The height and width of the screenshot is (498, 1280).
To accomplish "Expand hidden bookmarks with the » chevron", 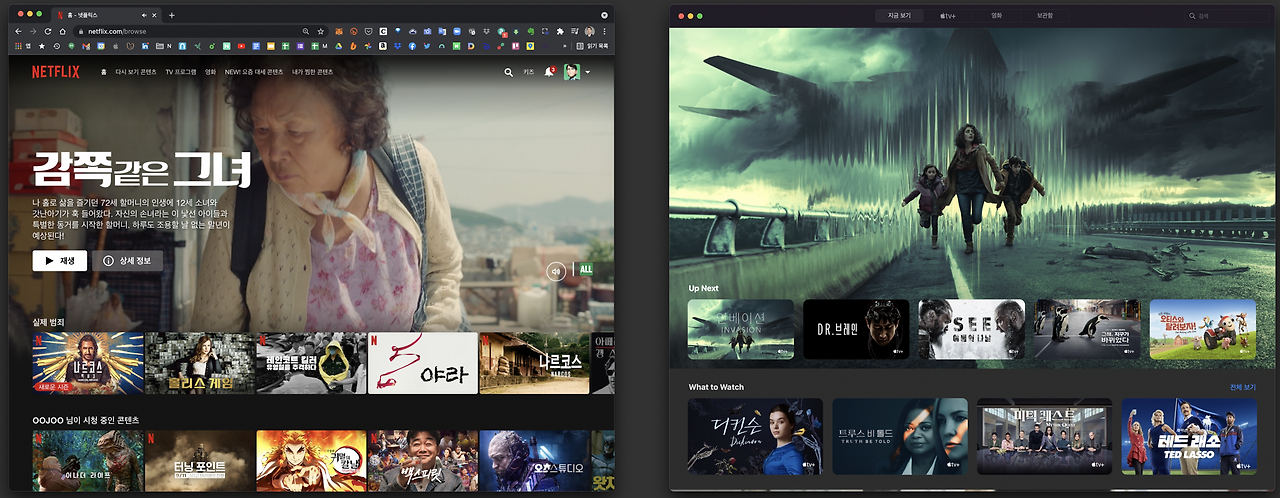I will tap(564, 46).
